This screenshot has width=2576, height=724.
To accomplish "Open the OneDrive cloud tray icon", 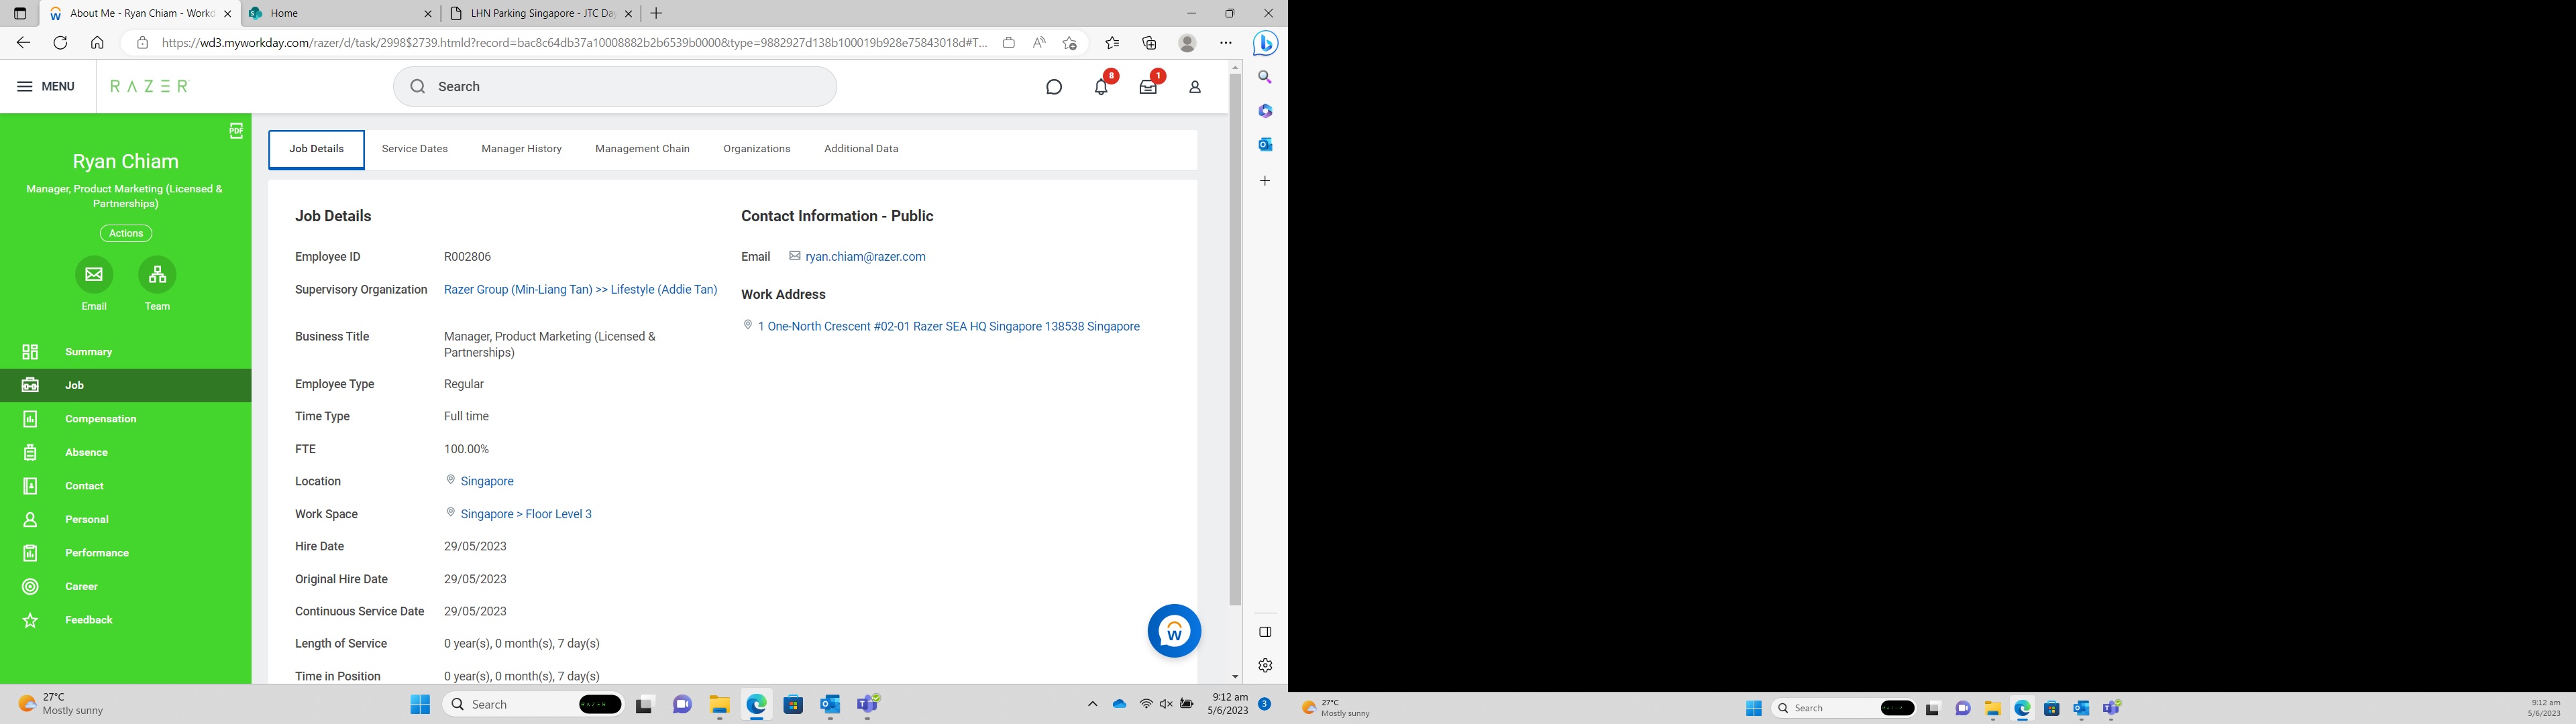I will [x=1120, y=704].
